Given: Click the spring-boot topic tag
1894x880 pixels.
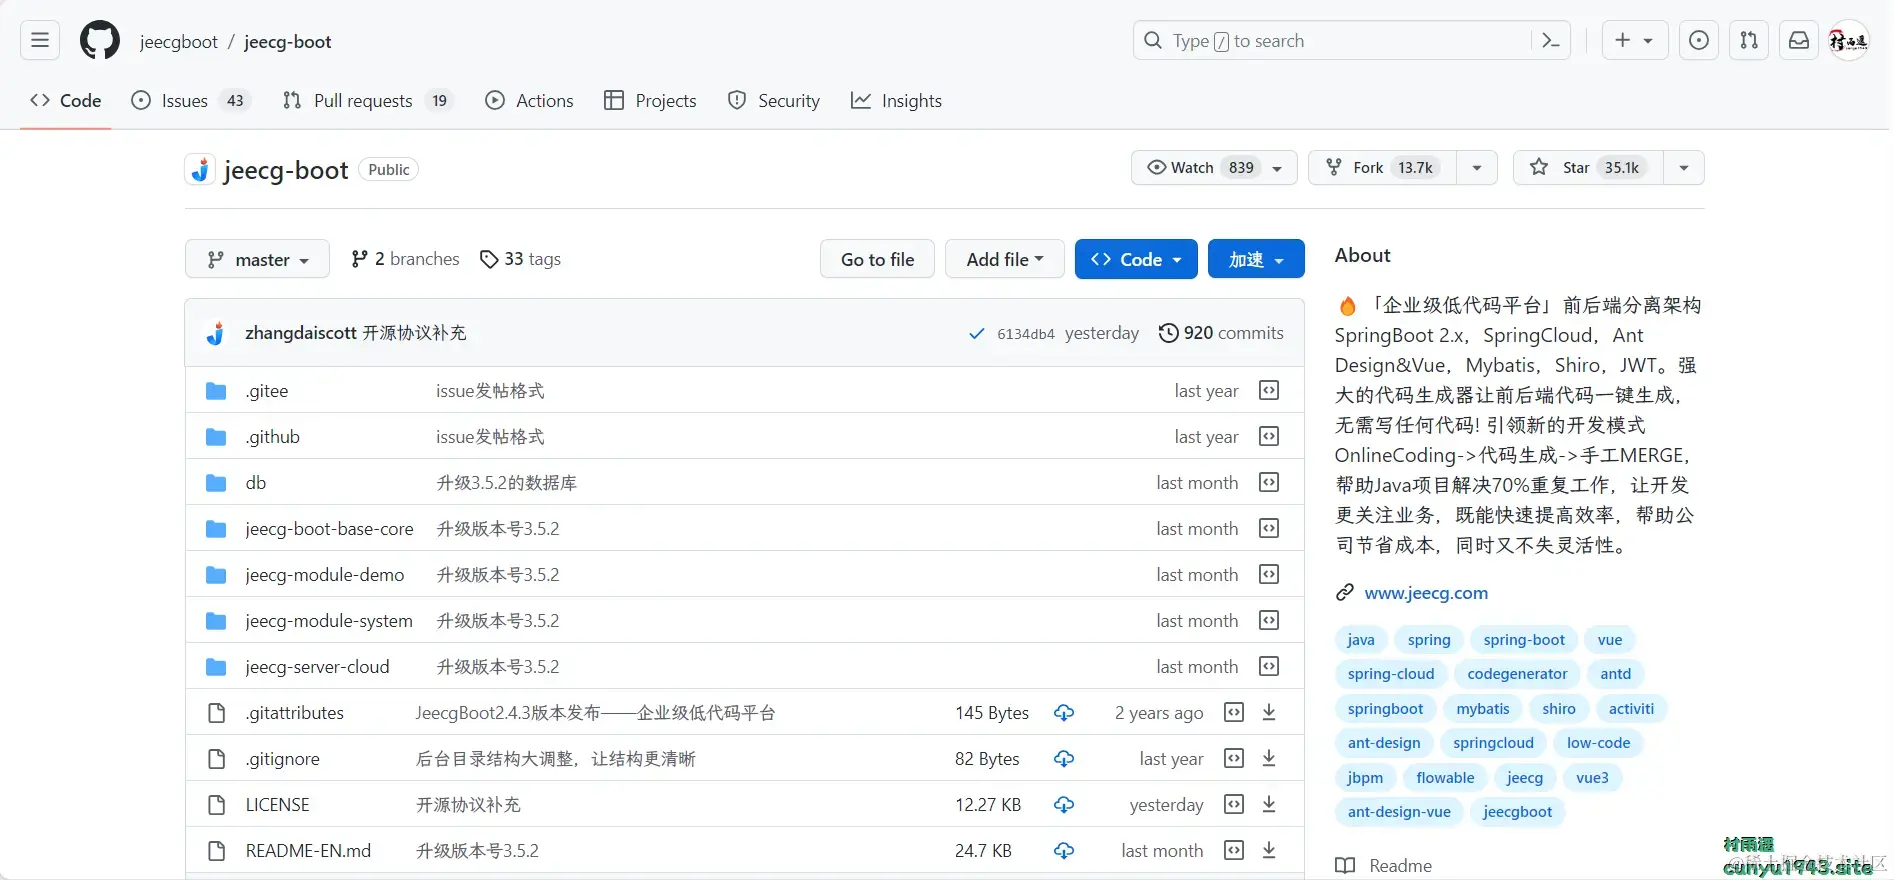Looking at the screenshot, I should 1524,640.
